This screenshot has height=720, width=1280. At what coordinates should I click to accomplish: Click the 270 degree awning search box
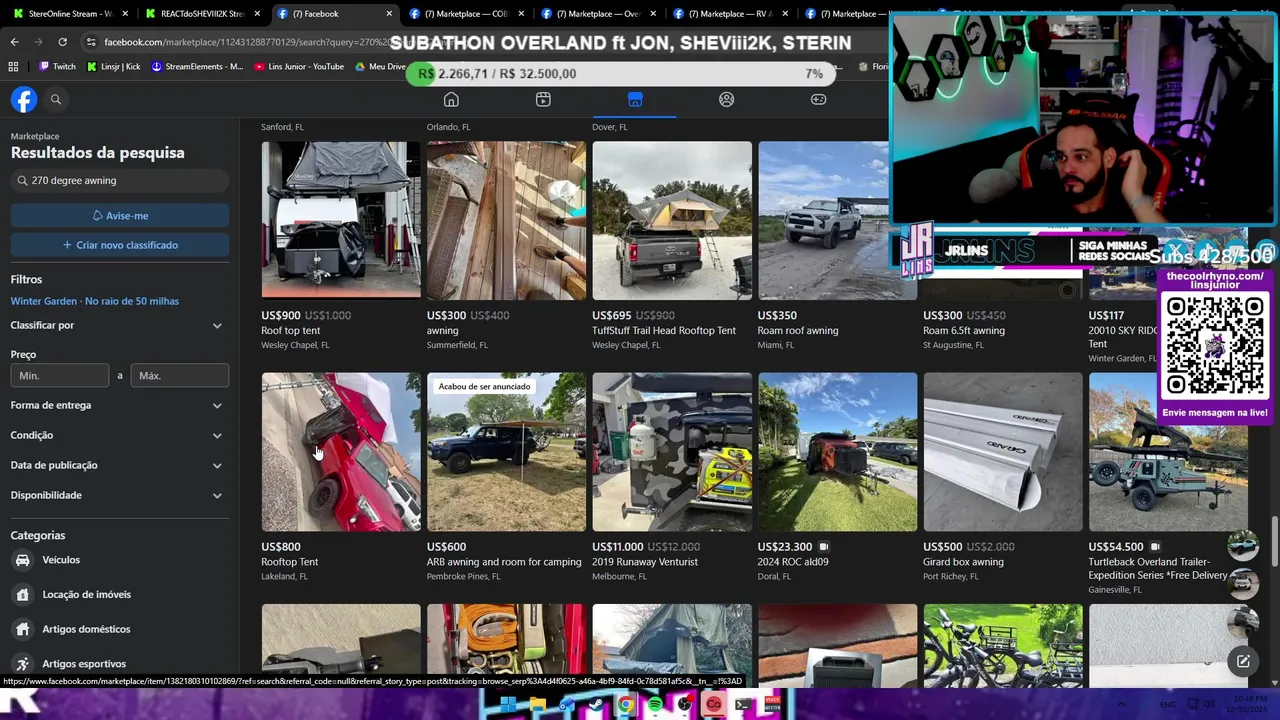point(120,181)
